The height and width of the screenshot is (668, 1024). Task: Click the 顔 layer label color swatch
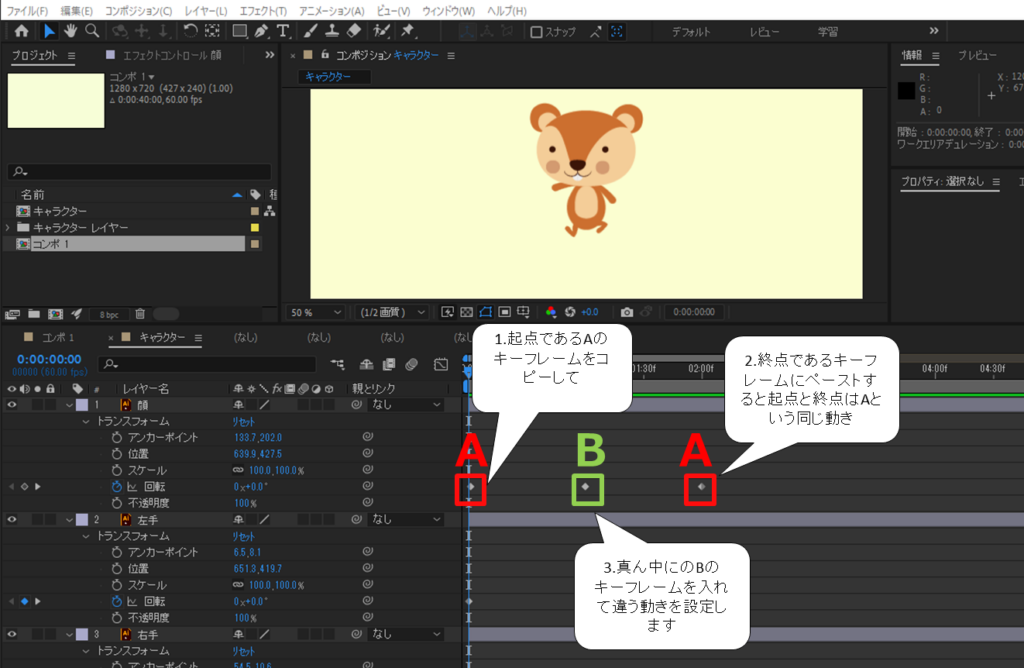(x=82, y=405)
